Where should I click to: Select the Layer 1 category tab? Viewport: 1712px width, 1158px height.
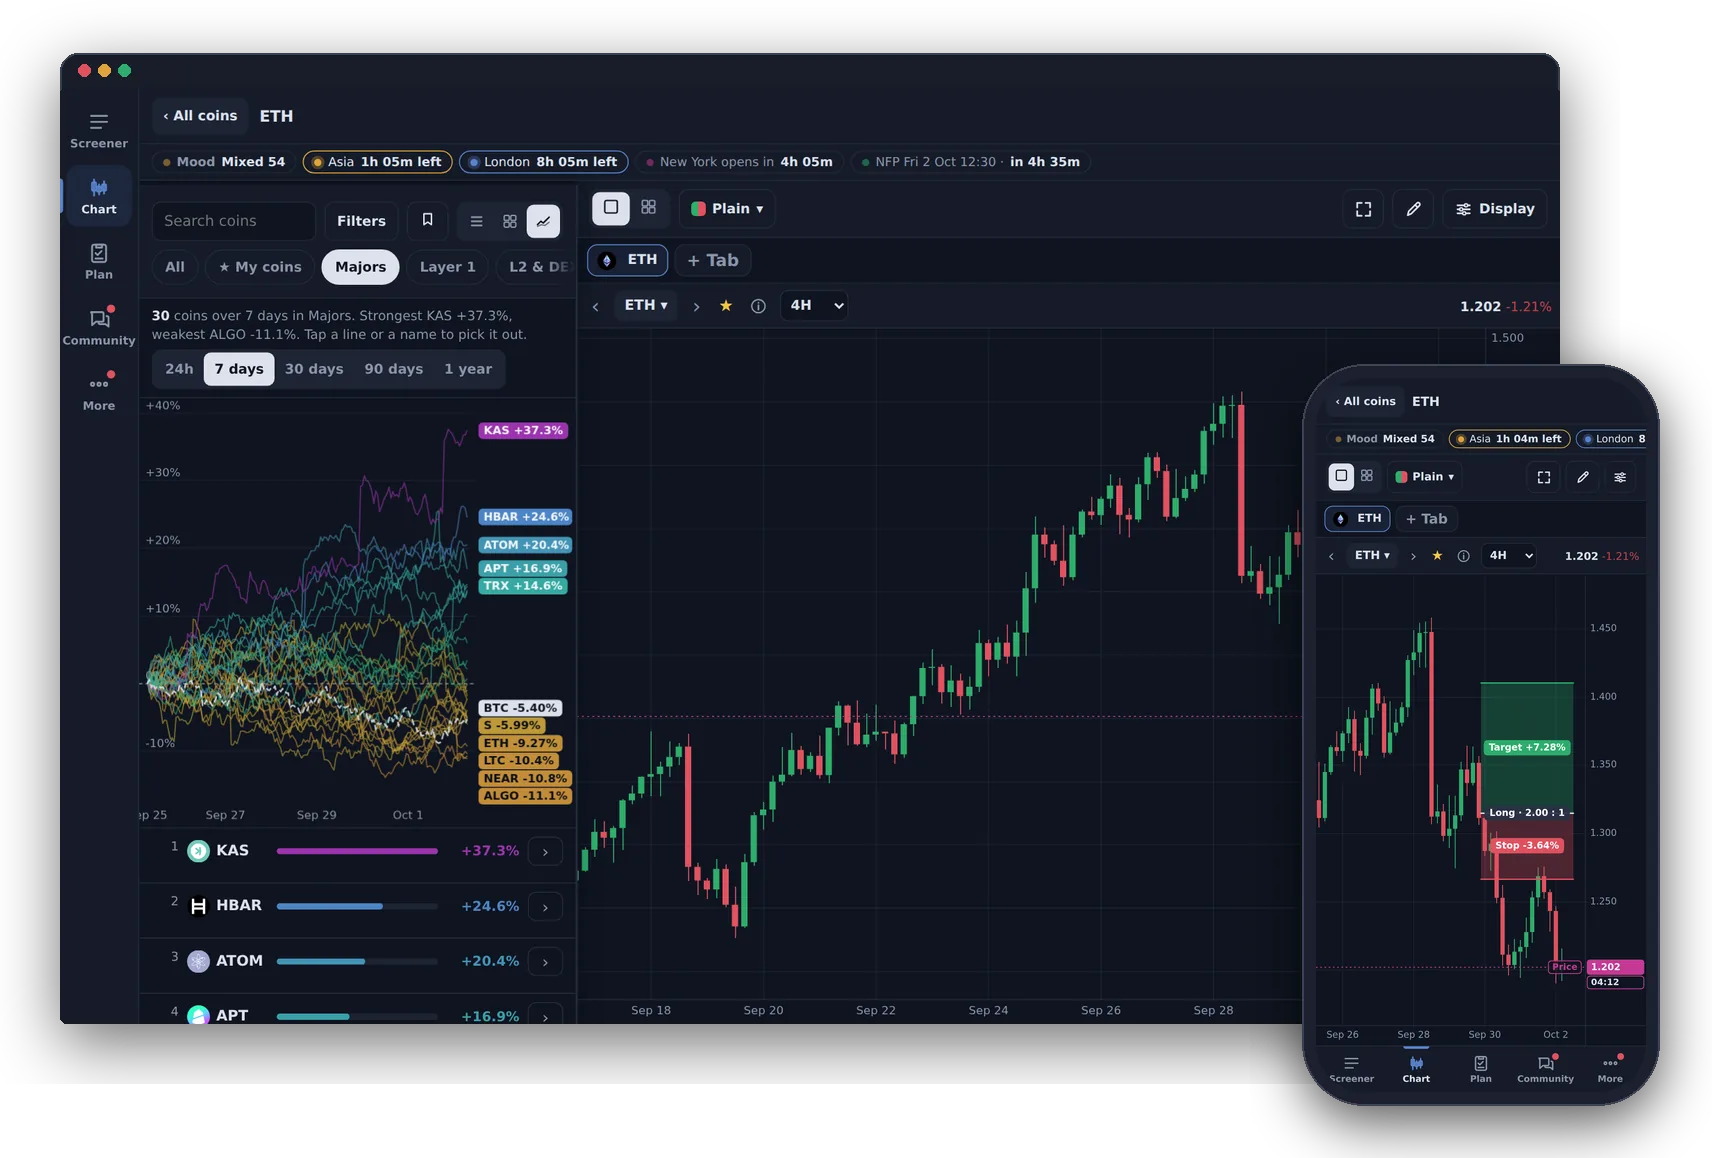447,267
